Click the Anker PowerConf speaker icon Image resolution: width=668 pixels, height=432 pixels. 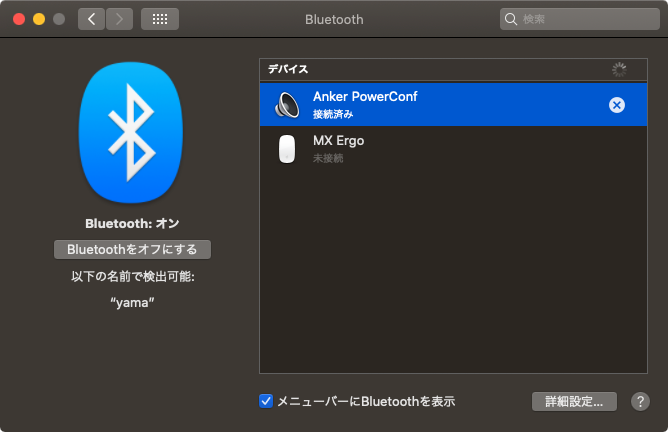click(287, 105)
